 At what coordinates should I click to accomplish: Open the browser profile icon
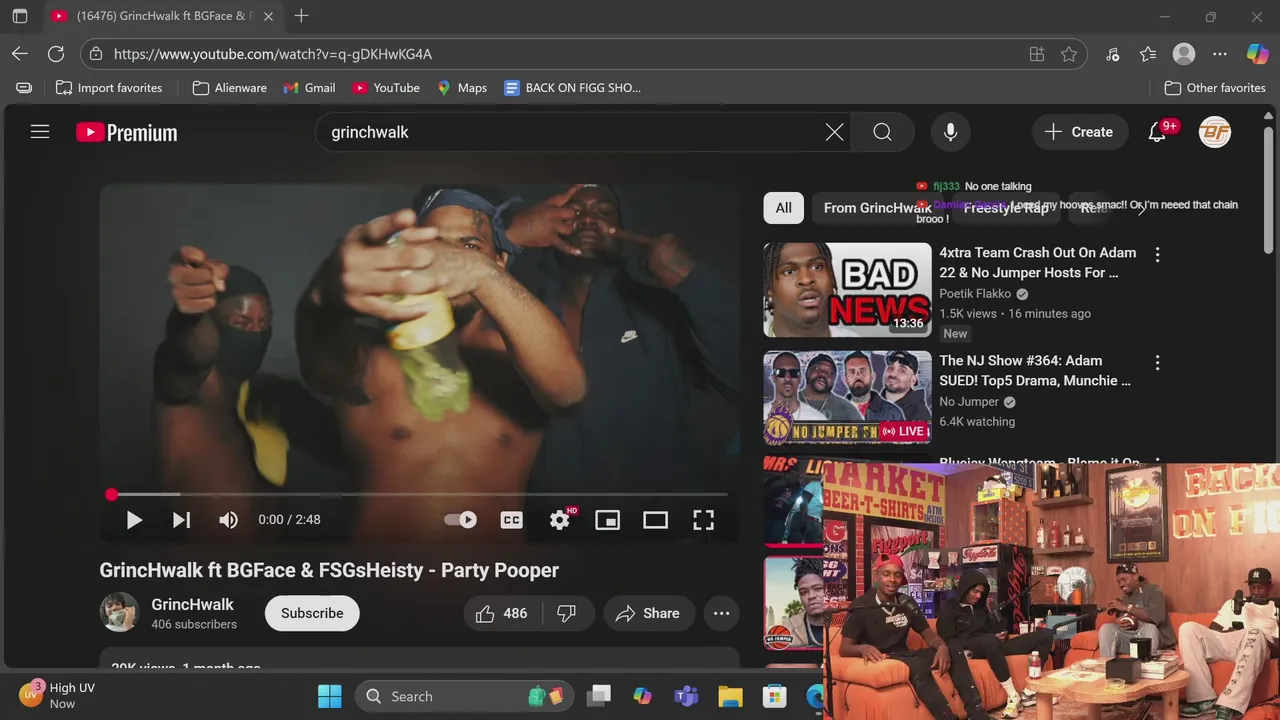coord(1184,54)
